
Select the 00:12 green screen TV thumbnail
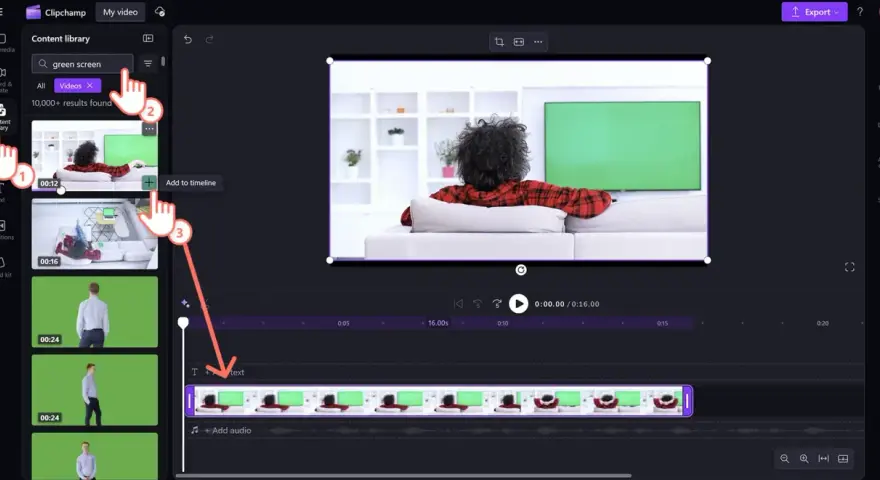click(x=94, y=156)
